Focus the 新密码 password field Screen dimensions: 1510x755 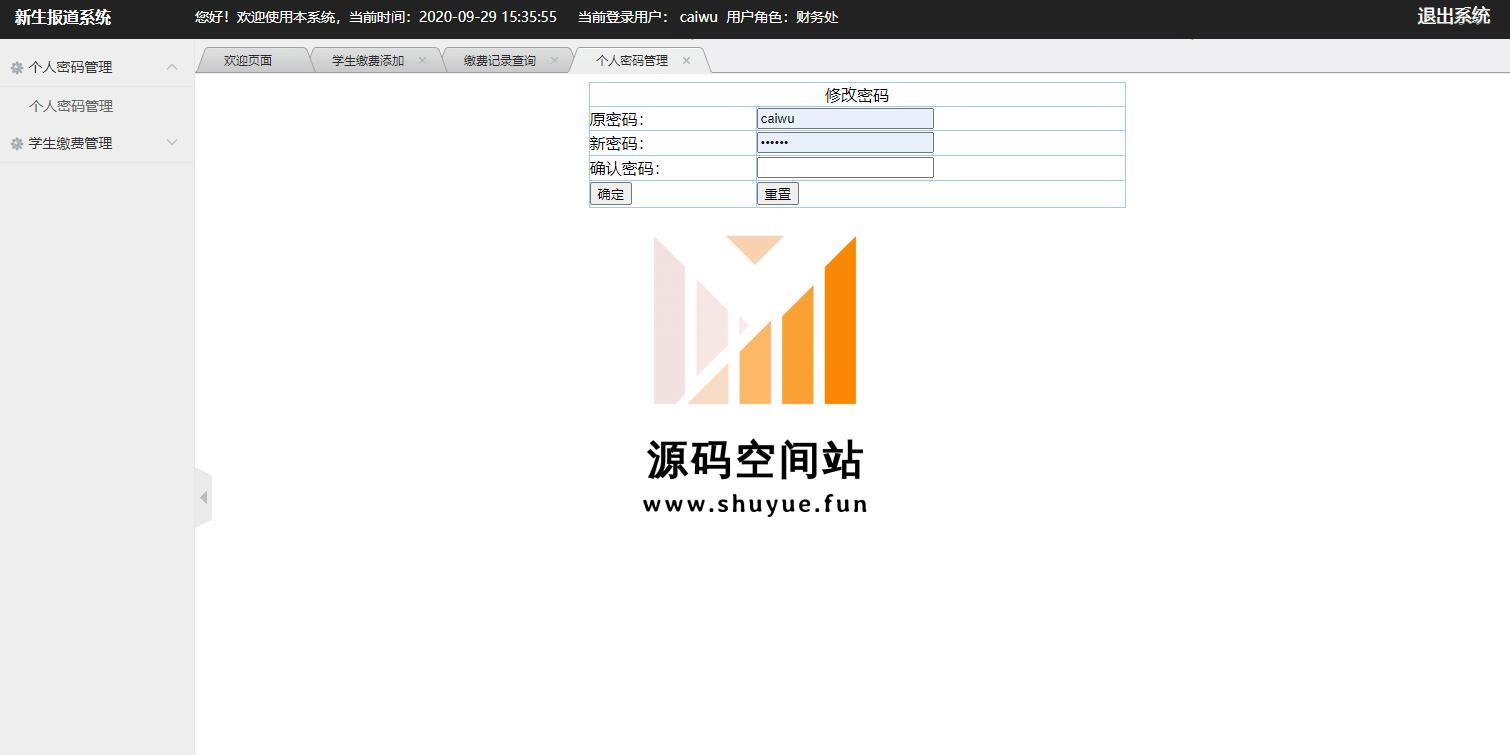pos(845,143)
